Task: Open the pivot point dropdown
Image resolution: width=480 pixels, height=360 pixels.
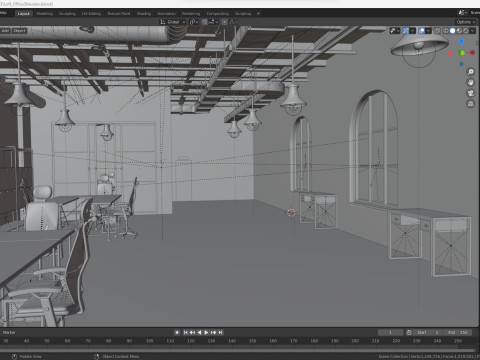Action: click(x=194, y=22)
